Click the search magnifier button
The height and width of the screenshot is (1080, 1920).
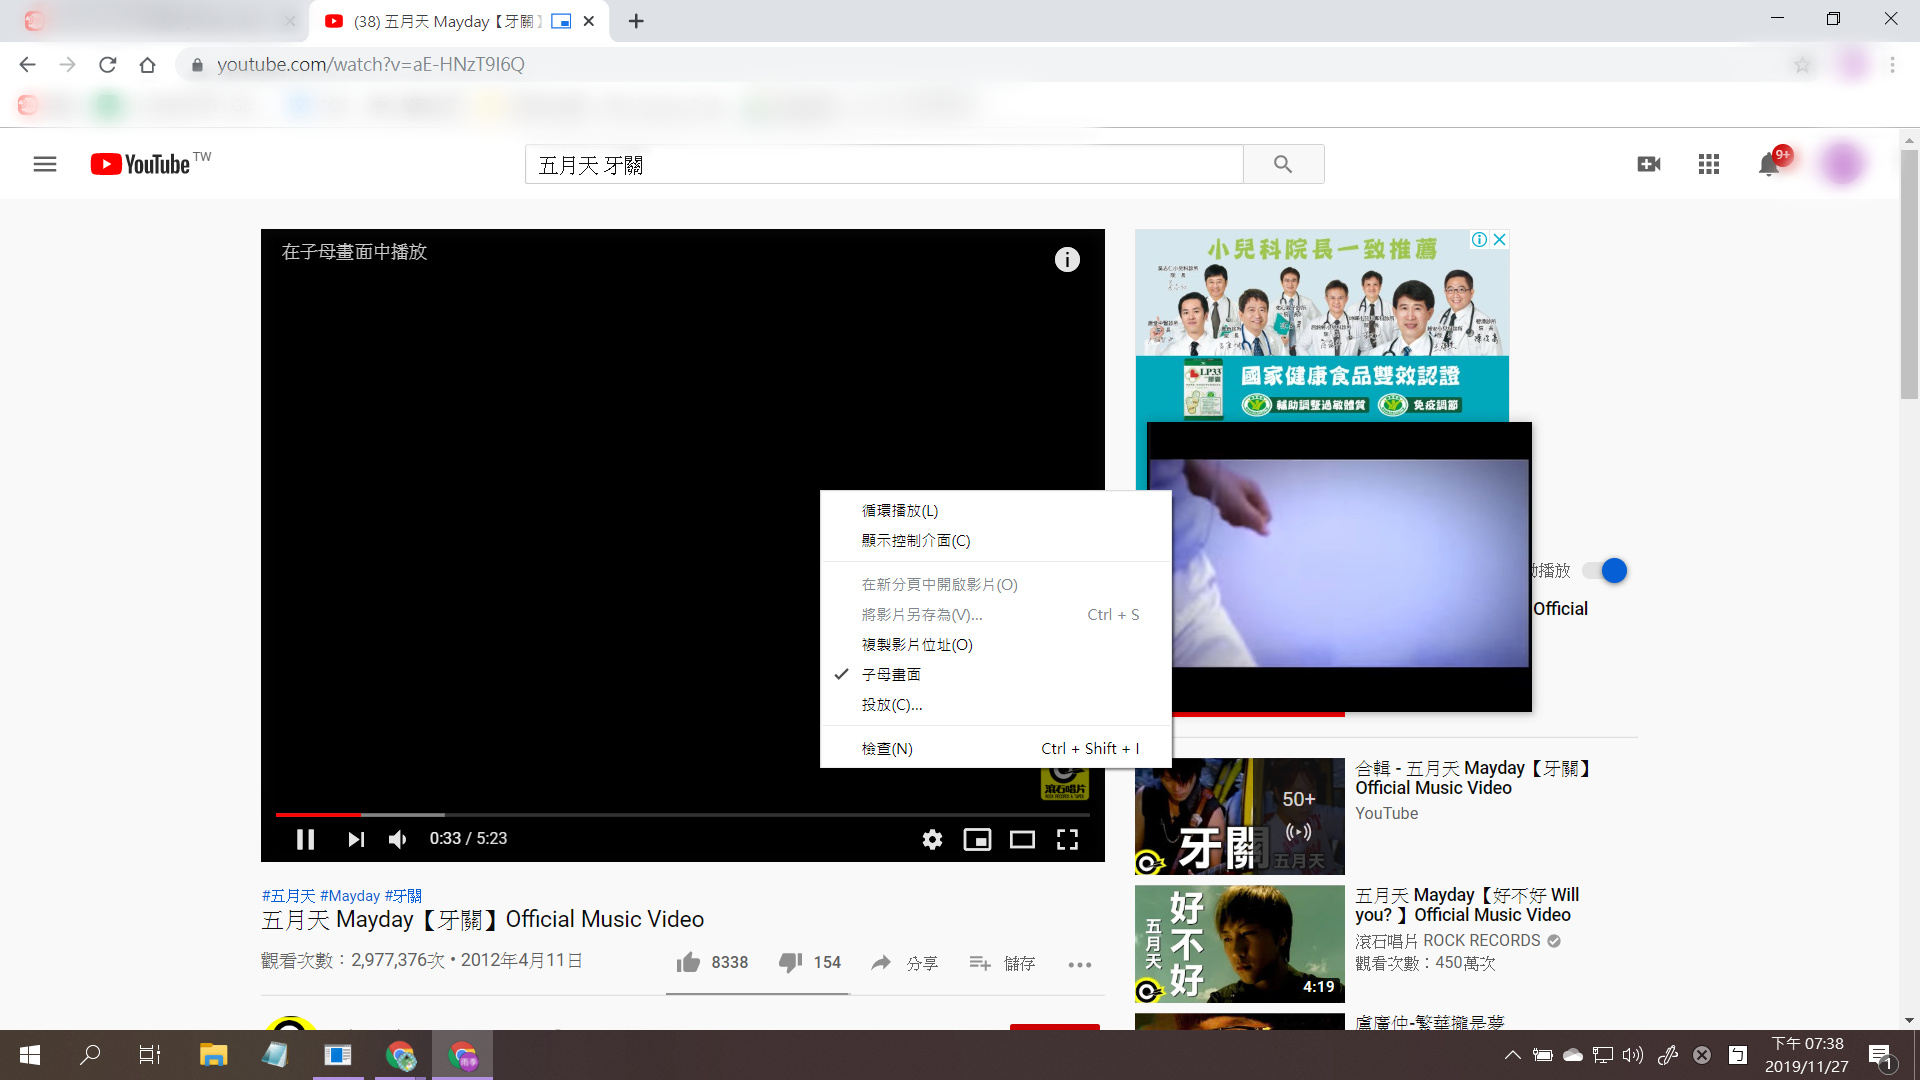coord(1283,164)
